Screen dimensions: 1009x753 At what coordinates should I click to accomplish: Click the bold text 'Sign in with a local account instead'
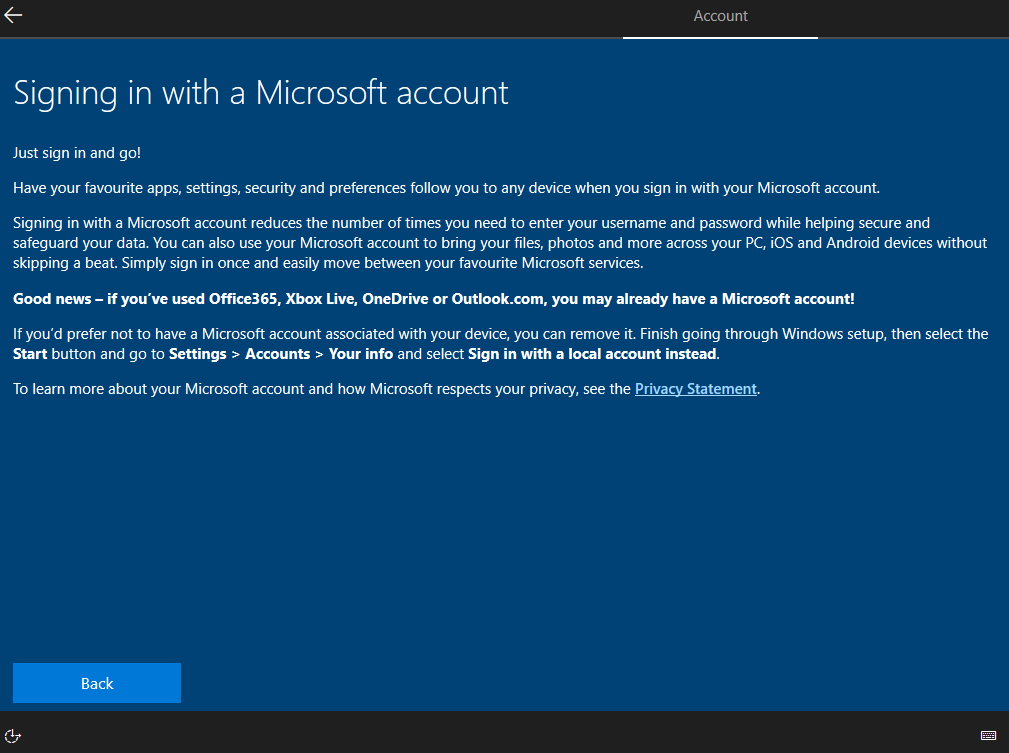592,354
